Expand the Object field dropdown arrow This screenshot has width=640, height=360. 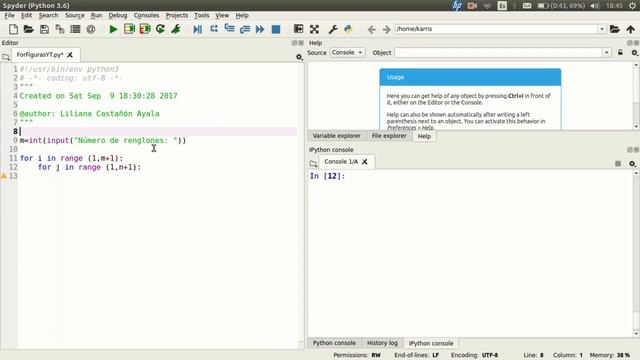point(607,52)
